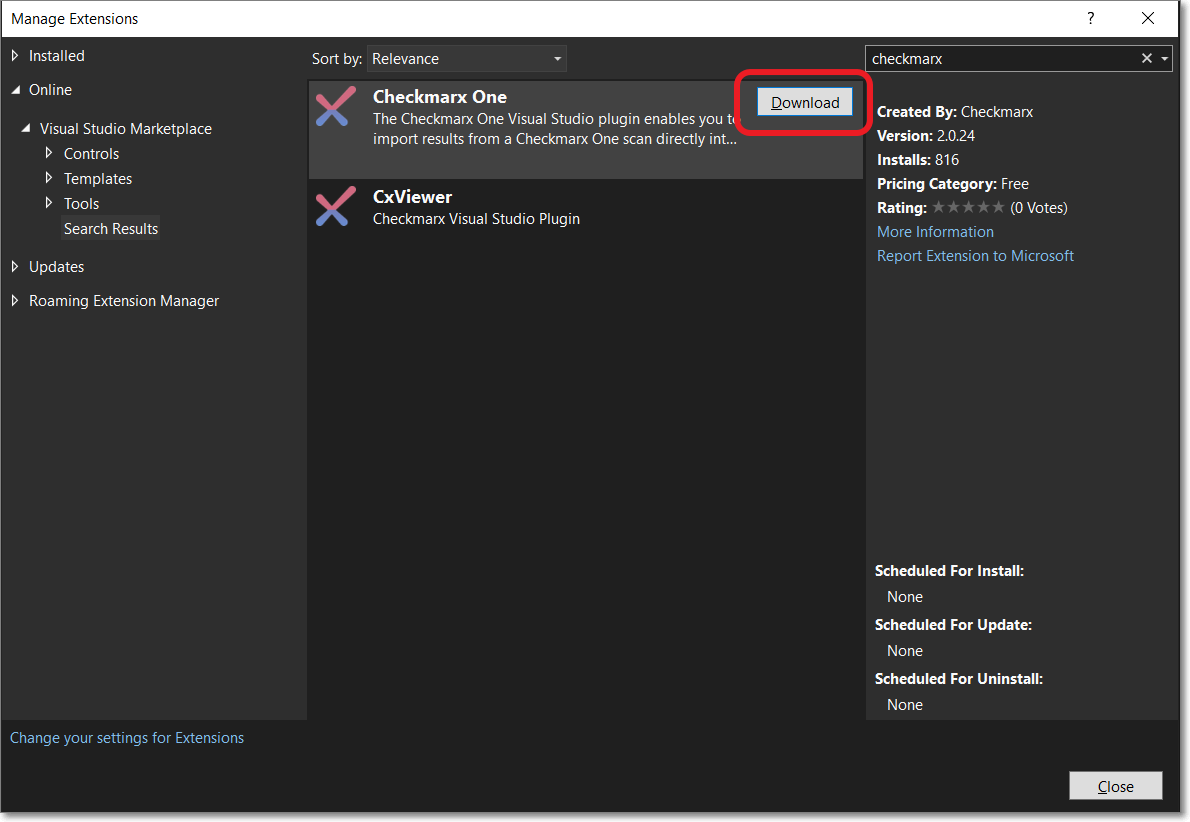Click the rating stars for Checkmarx One

[968, 207]
